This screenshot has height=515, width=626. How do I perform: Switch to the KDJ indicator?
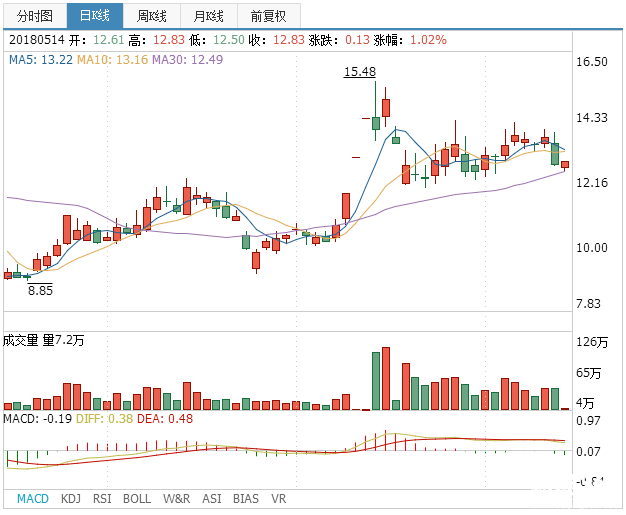tap(71, 499)
